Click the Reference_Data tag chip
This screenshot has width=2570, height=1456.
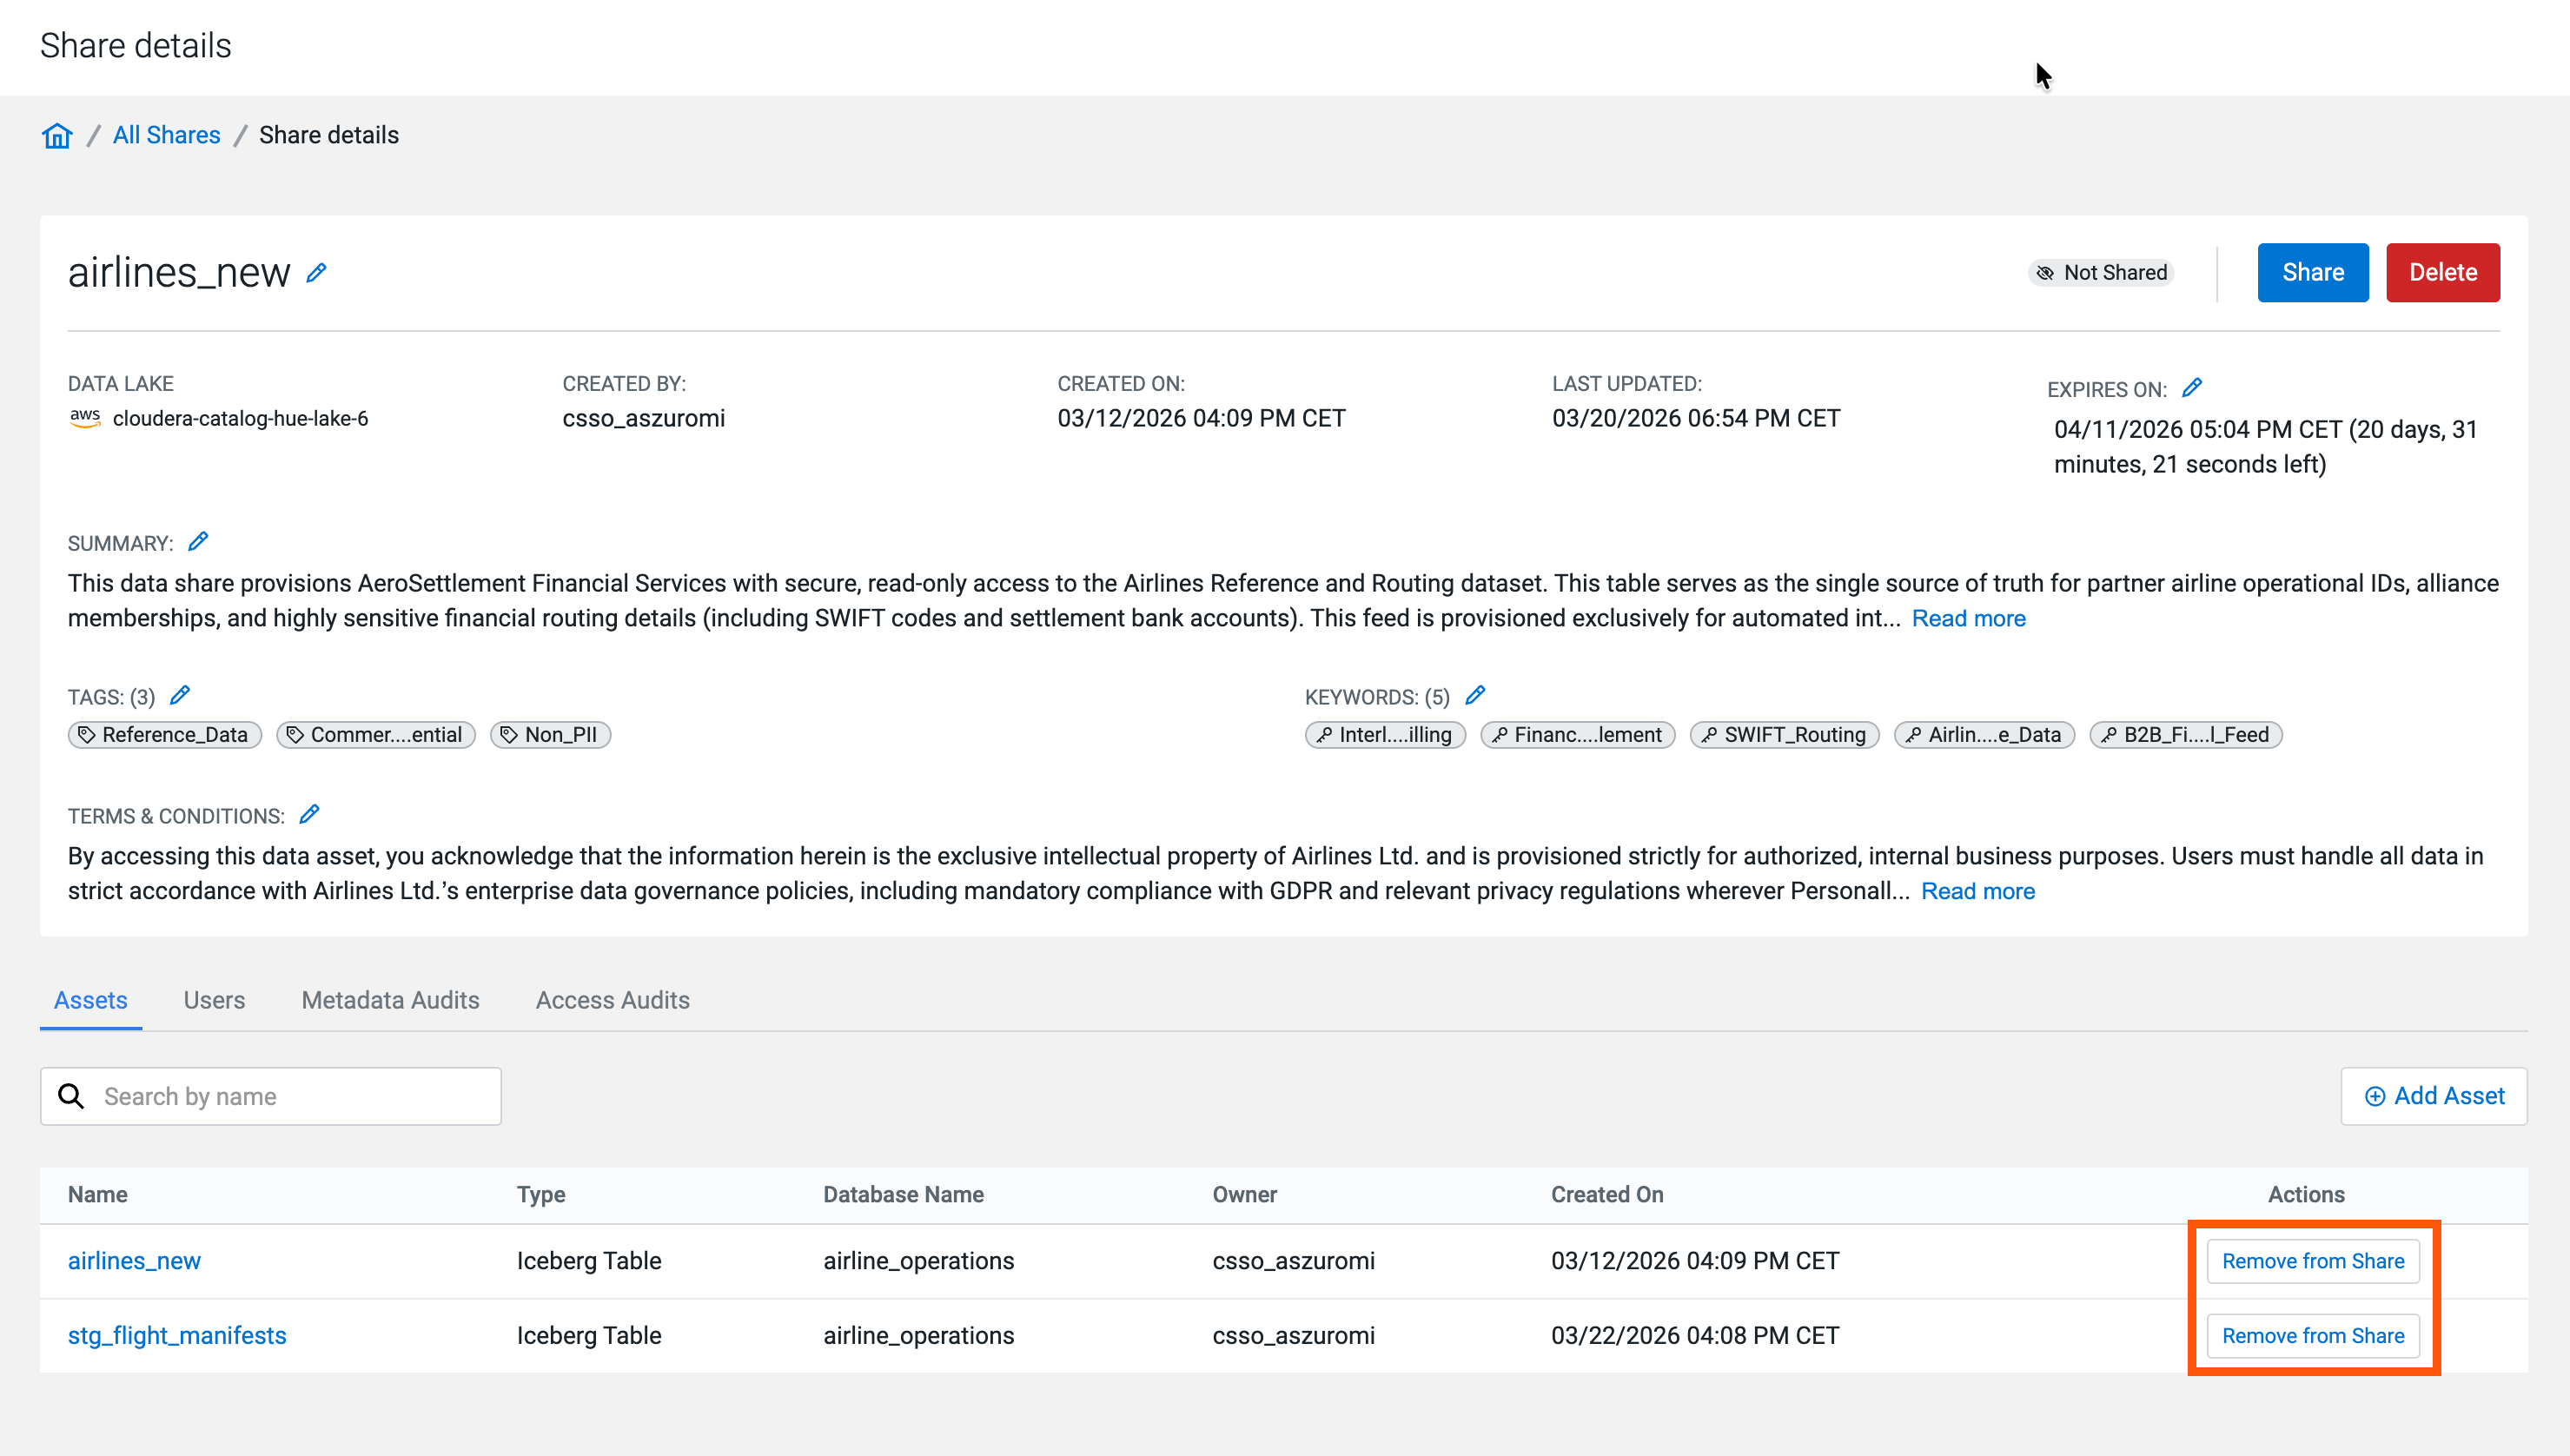click(165, 735)
